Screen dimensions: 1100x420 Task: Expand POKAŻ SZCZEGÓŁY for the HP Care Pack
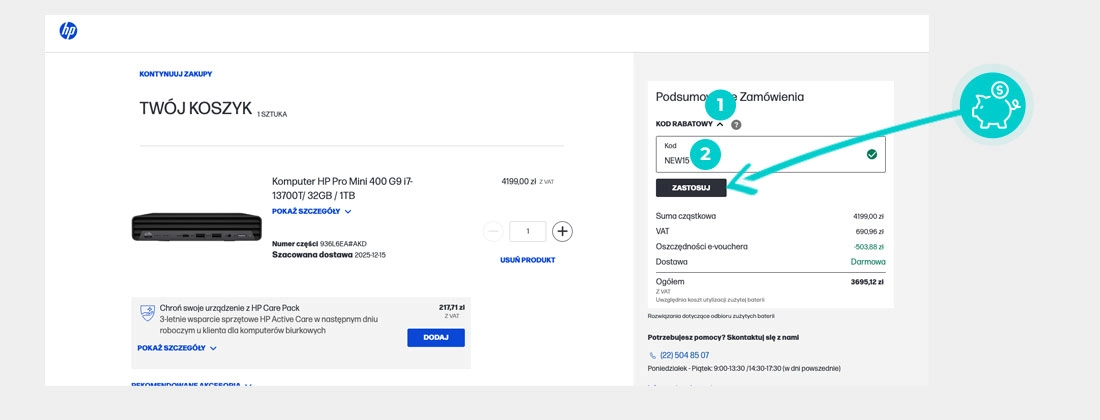[x=176, y=348]
